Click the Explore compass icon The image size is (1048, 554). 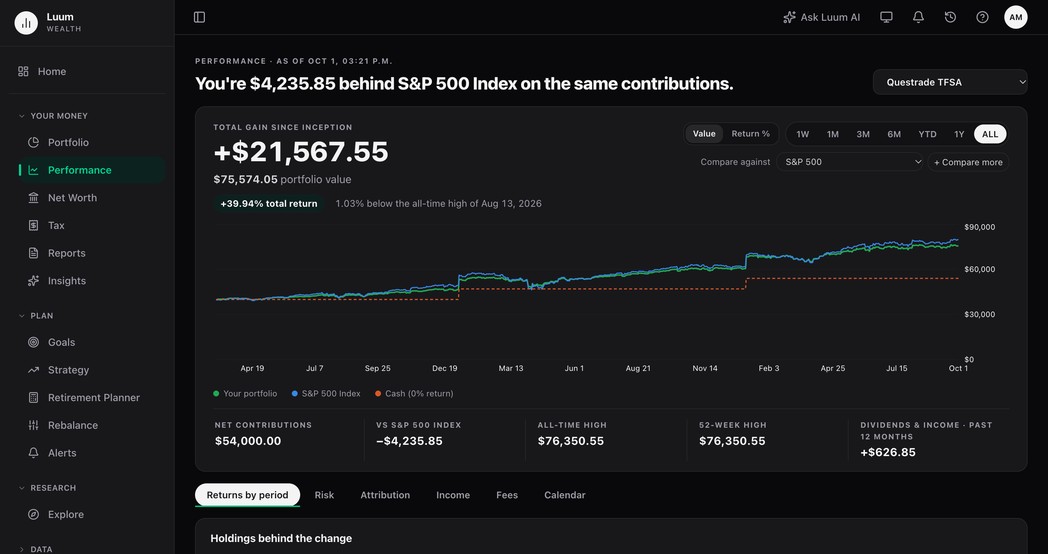click(x=33, y=515)
